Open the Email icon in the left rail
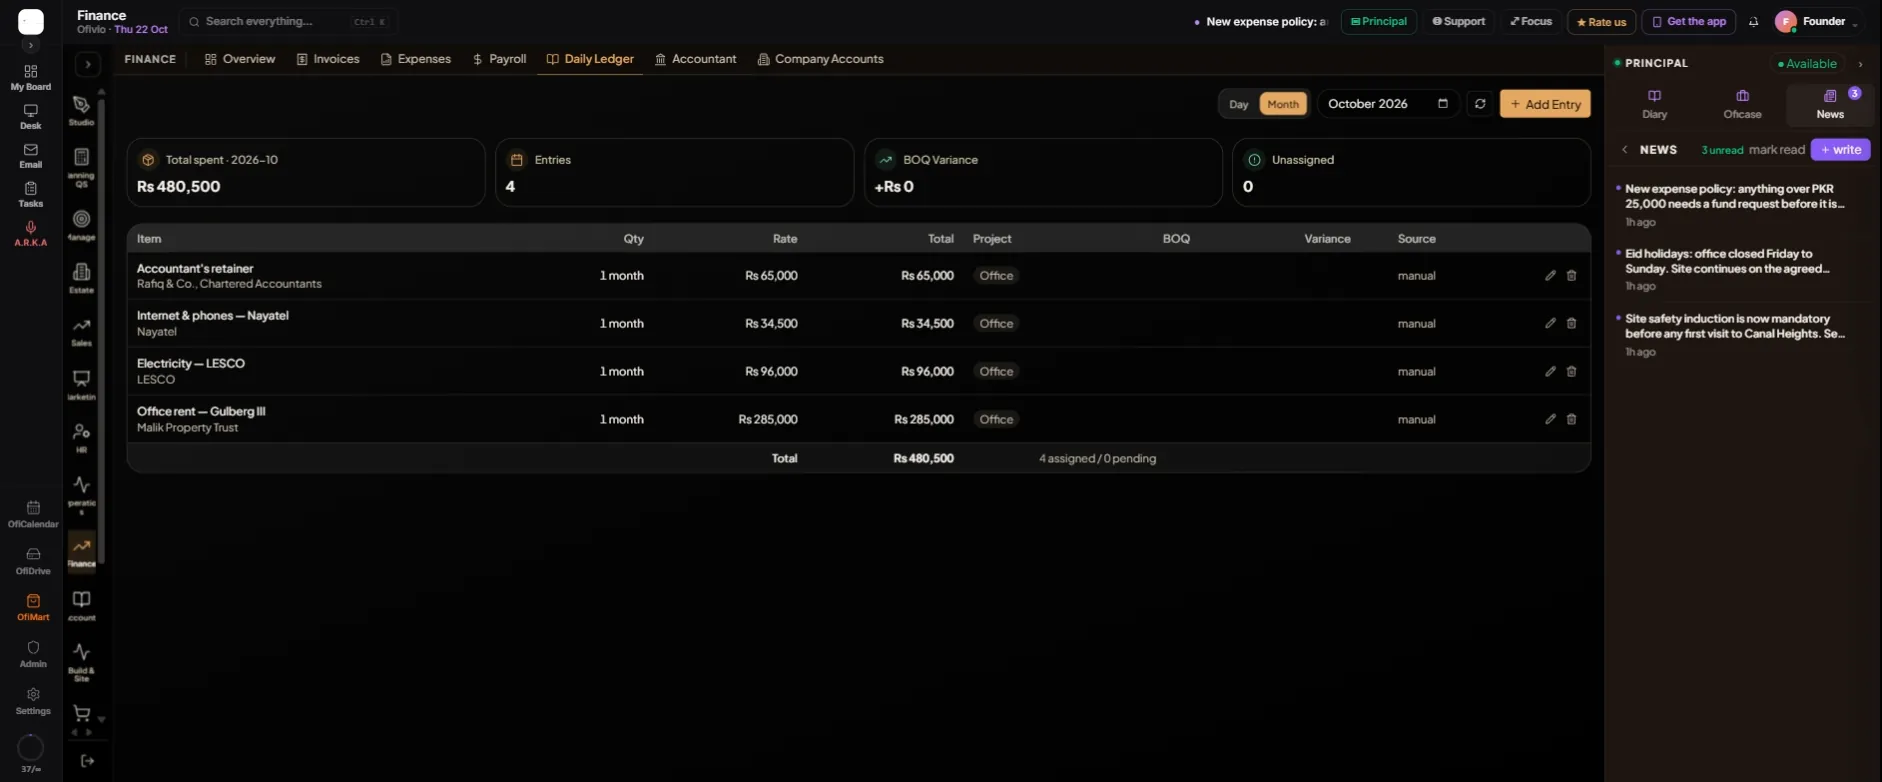Image resolution: width=1882 pixels, height=782 pixels. (x=31, y=156)
